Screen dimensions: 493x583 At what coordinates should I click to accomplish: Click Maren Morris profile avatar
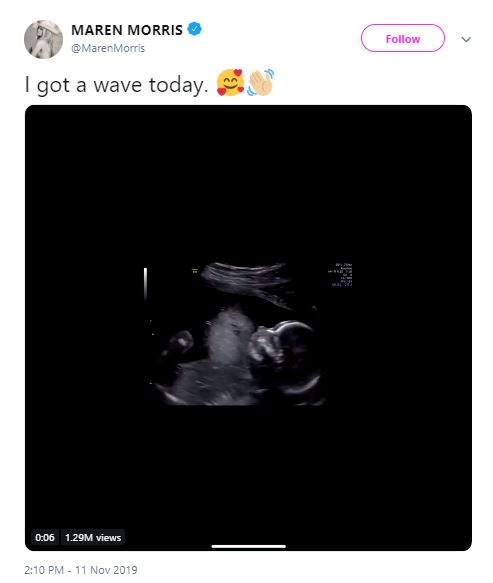coord(44,39)
